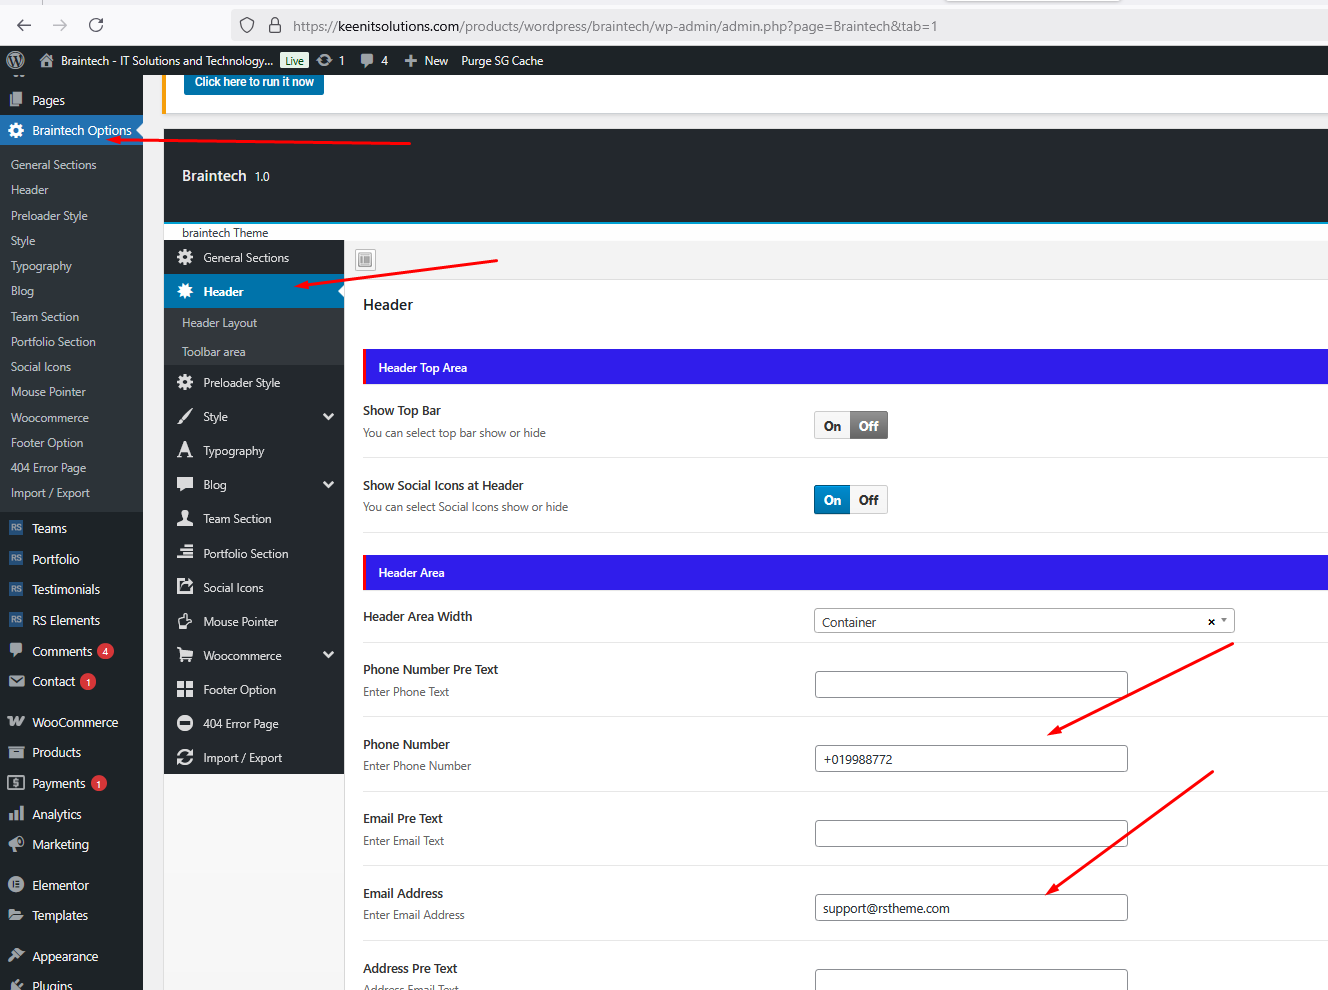The width and height of the screenshot is (1328, 990).
Task: Open the Toolbar area sub-item
Action: [x=213, y=352]
